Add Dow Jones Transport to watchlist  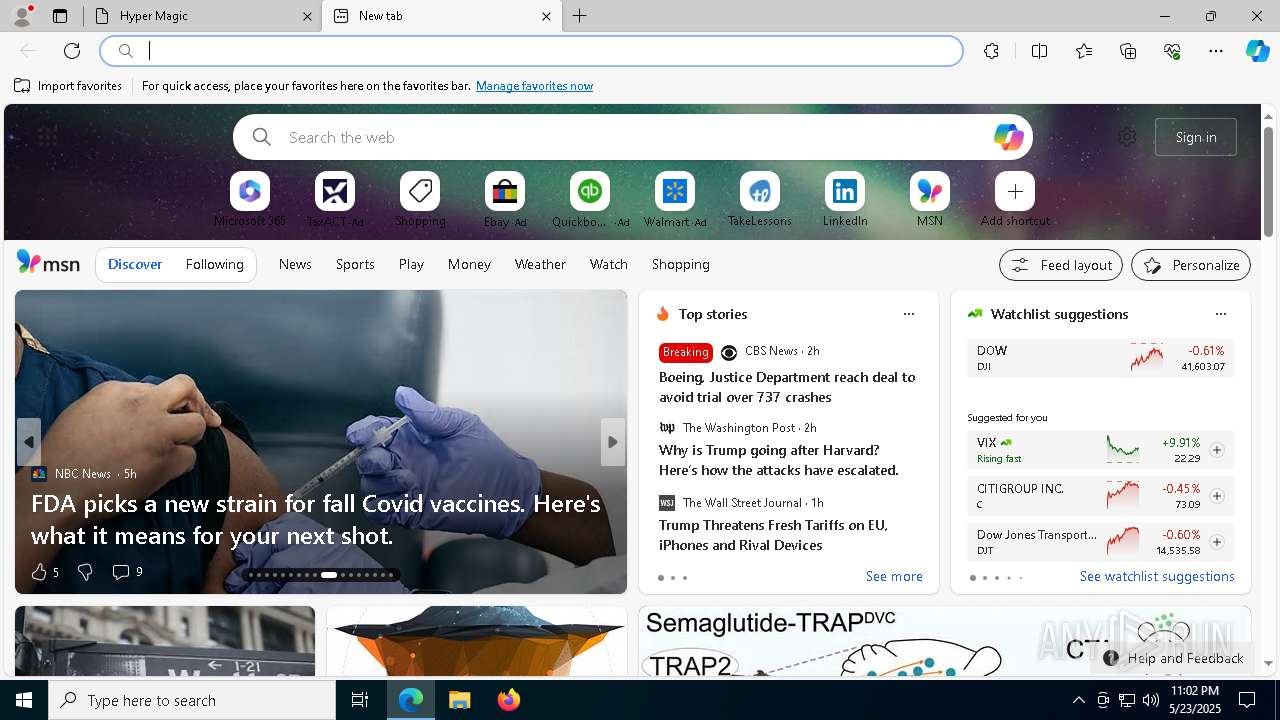pyautogui.click(x=1217, y=542)
